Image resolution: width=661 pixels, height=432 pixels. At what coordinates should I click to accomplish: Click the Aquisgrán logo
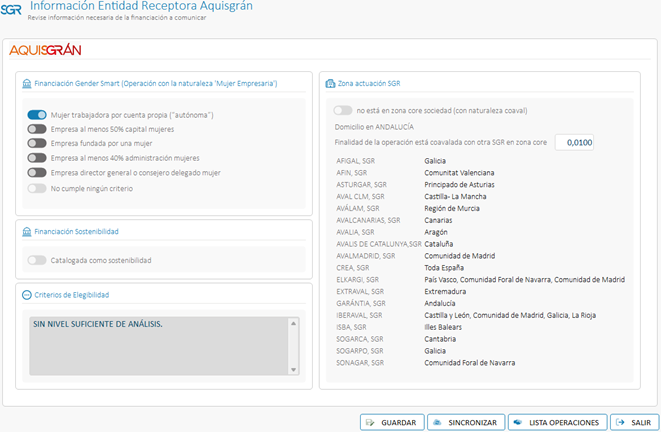click(45, 50)
